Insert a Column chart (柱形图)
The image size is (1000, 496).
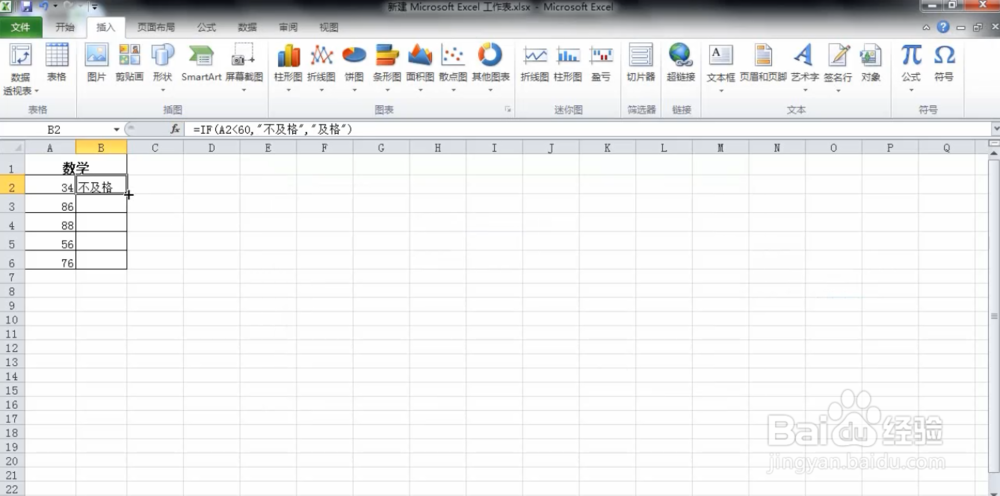tap(288, 67)
